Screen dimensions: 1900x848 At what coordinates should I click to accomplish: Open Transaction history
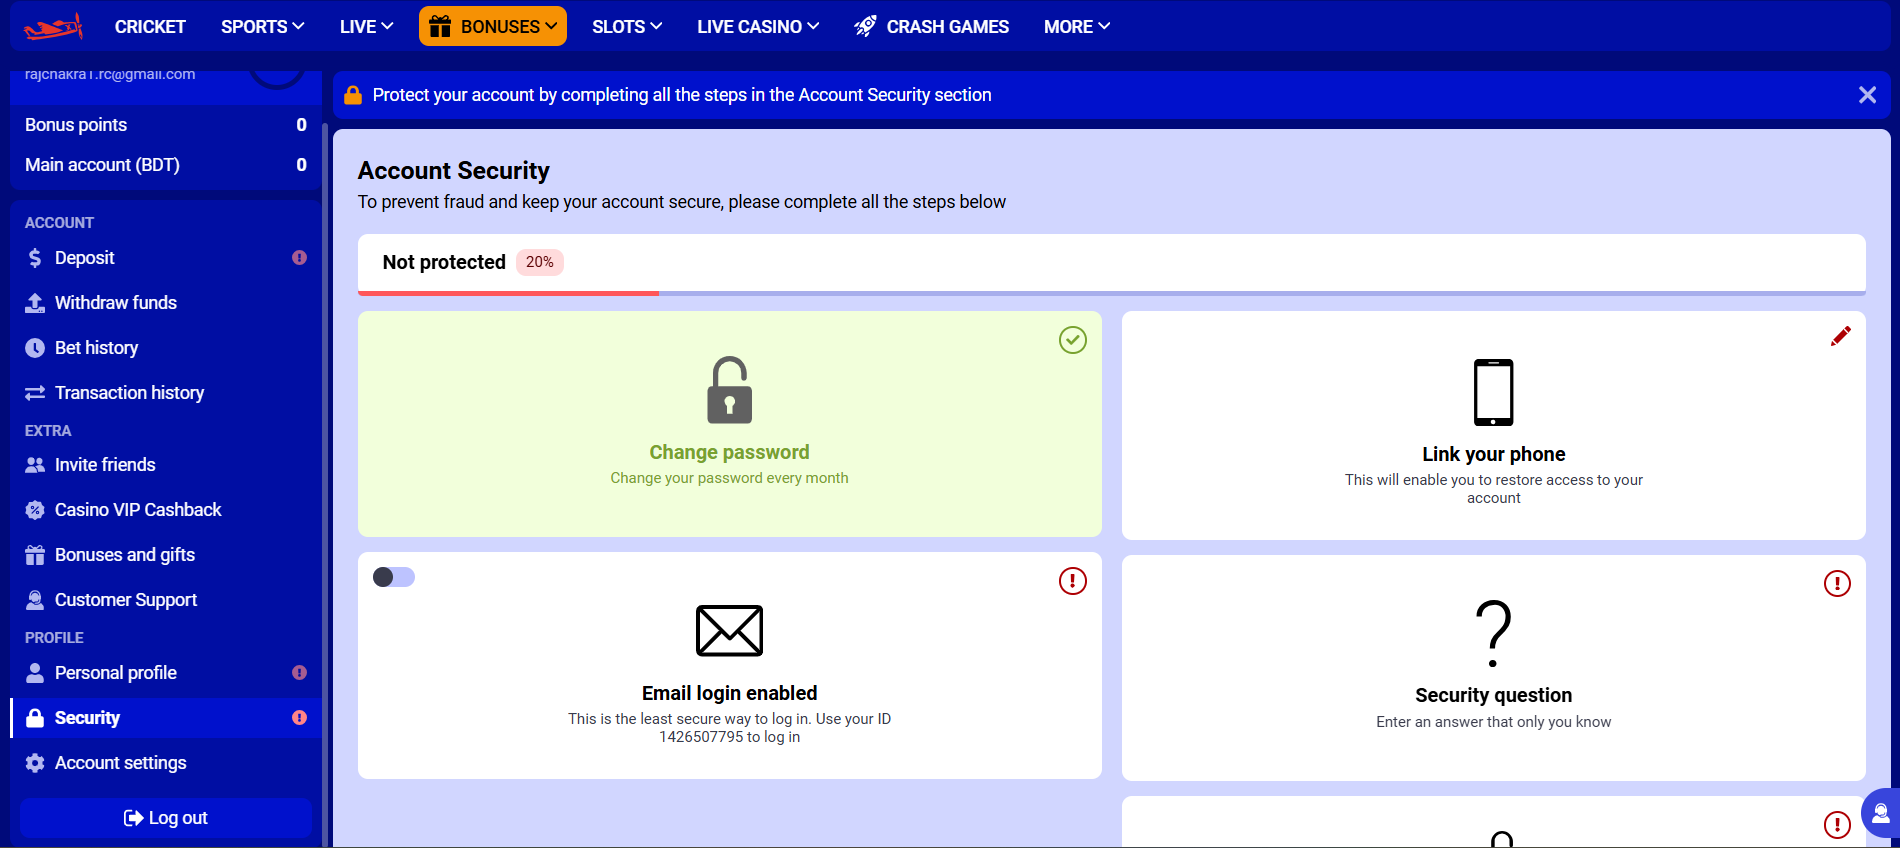tap(166, 393)
